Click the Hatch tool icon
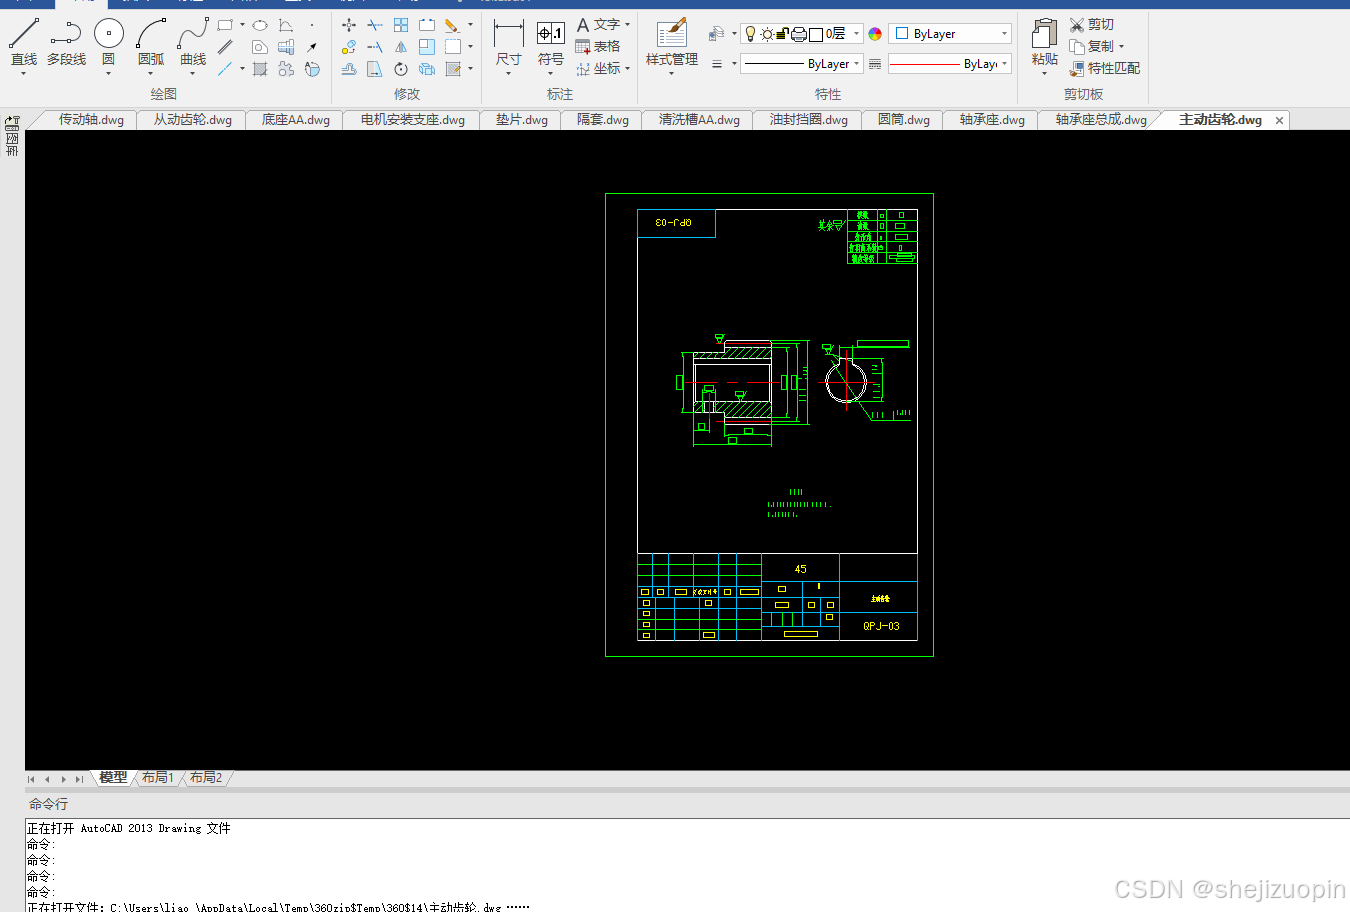This screenshot has width=1350, height=912. [260, 69]
